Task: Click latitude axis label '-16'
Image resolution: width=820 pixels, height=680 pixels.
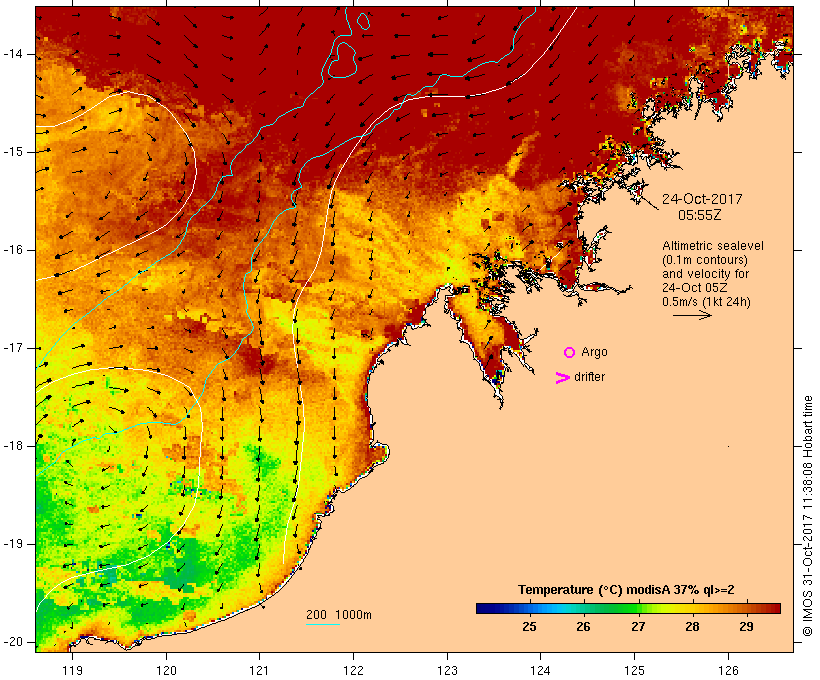Action: click(x=13, y=250)
